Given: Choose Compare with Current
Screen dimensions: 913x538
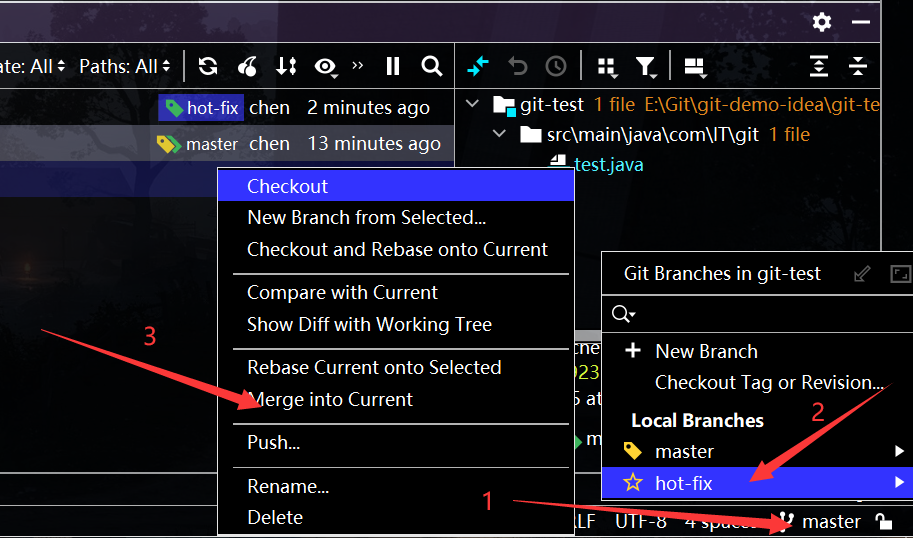Looking at the screenshot, I should pyautogui.click(x=396, y=292).
